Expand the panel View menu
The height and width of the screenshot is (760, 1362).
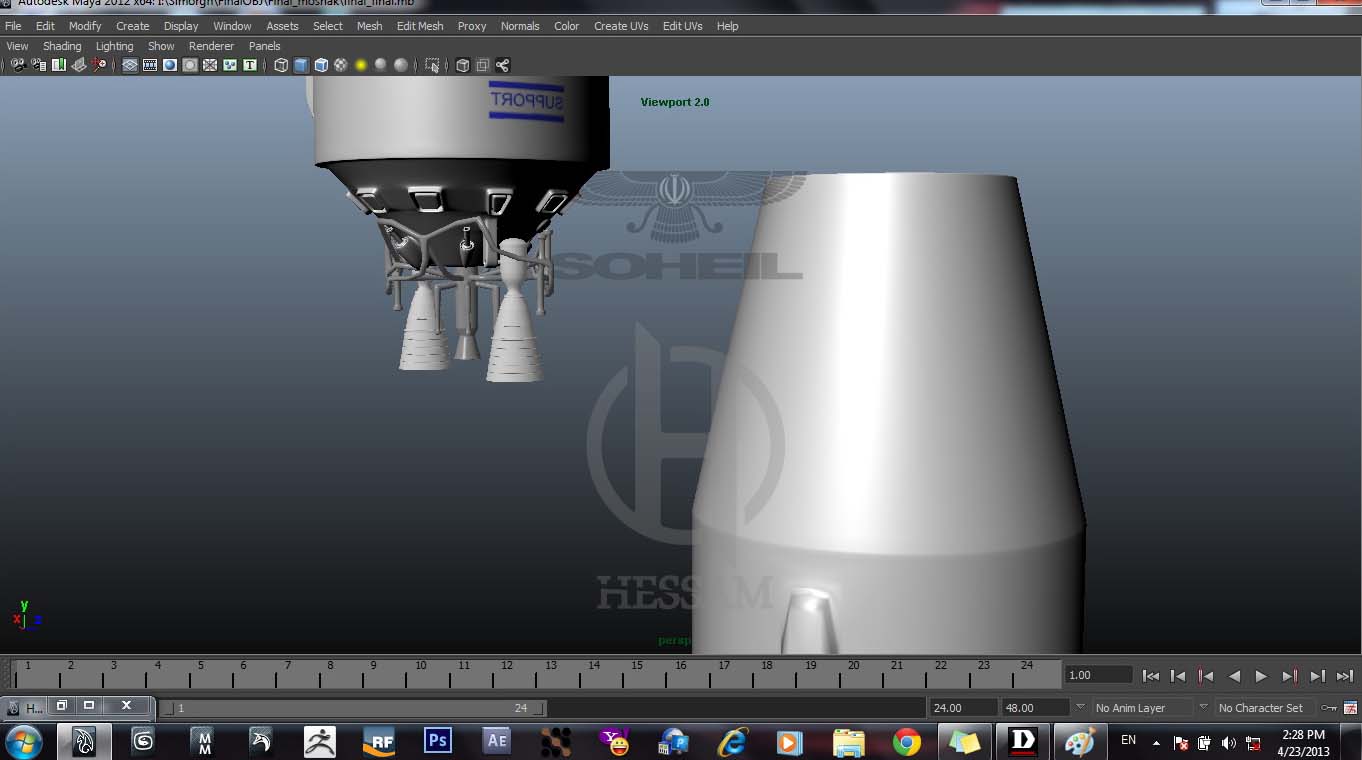(x=17, y=46)
